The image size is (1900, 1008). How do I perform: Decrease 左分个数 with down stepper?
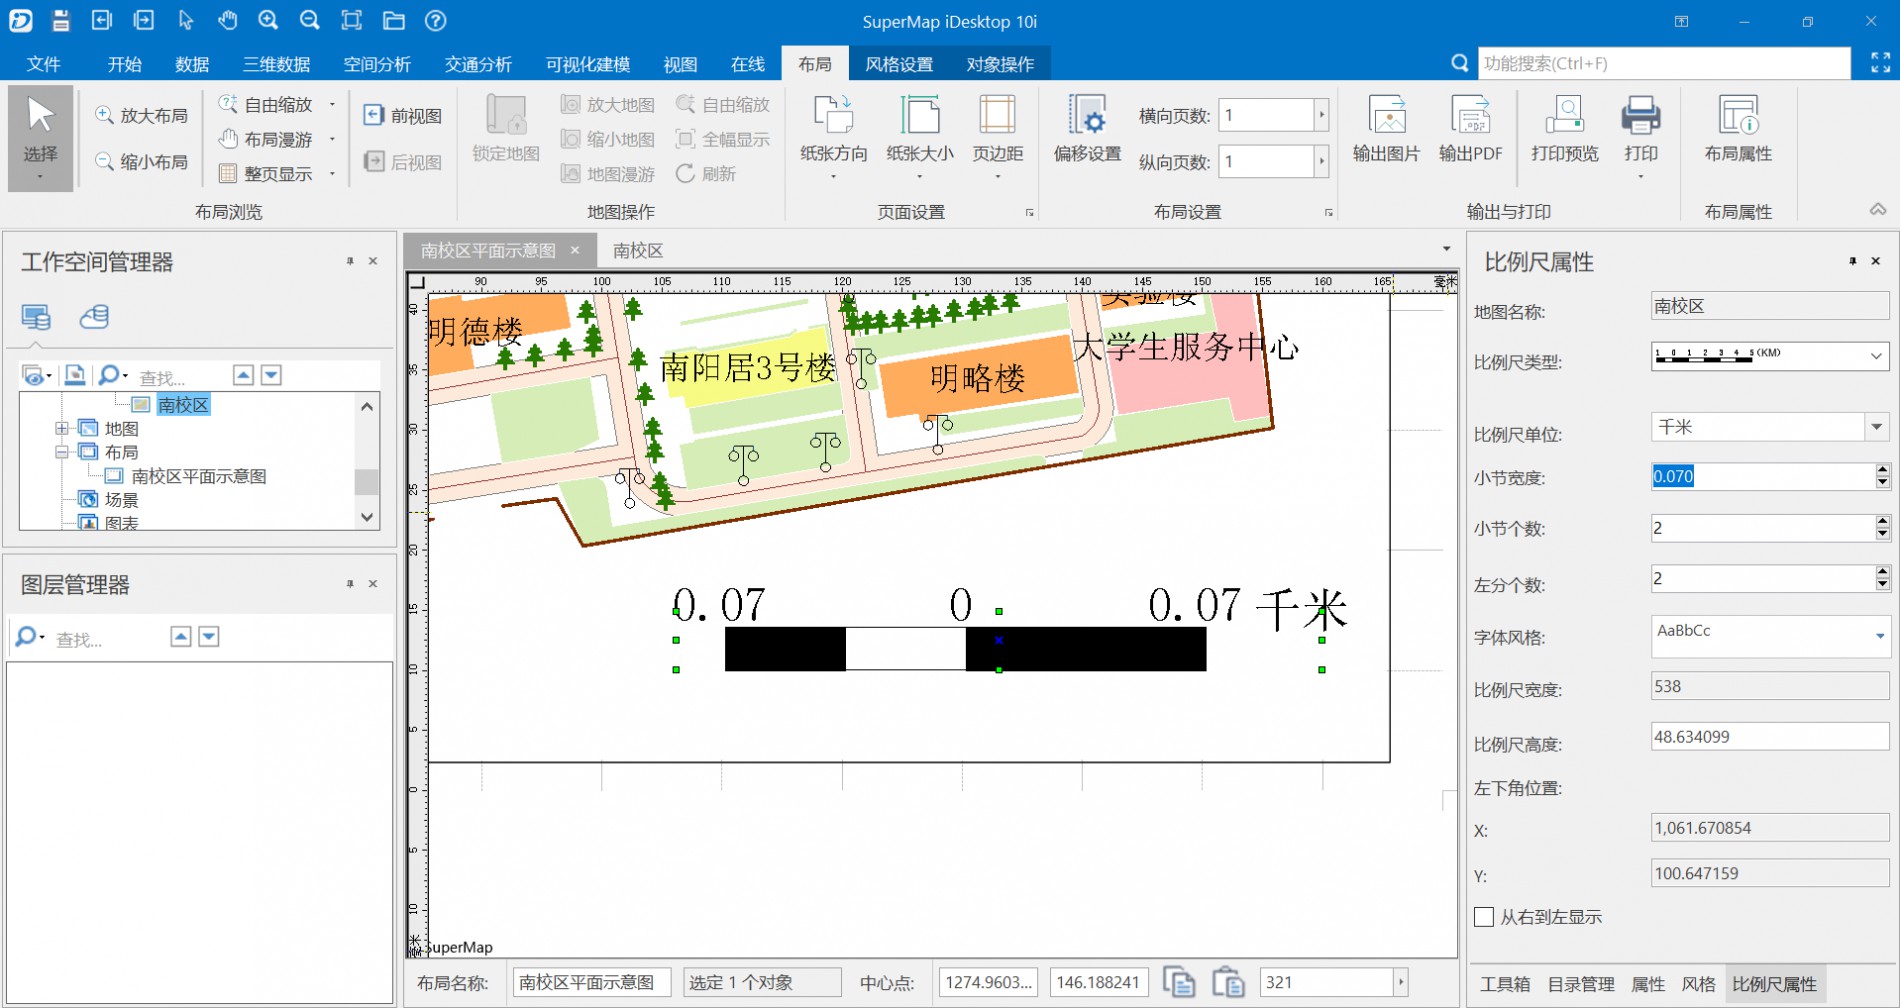pyautogui.click(x=1882, y=585)
